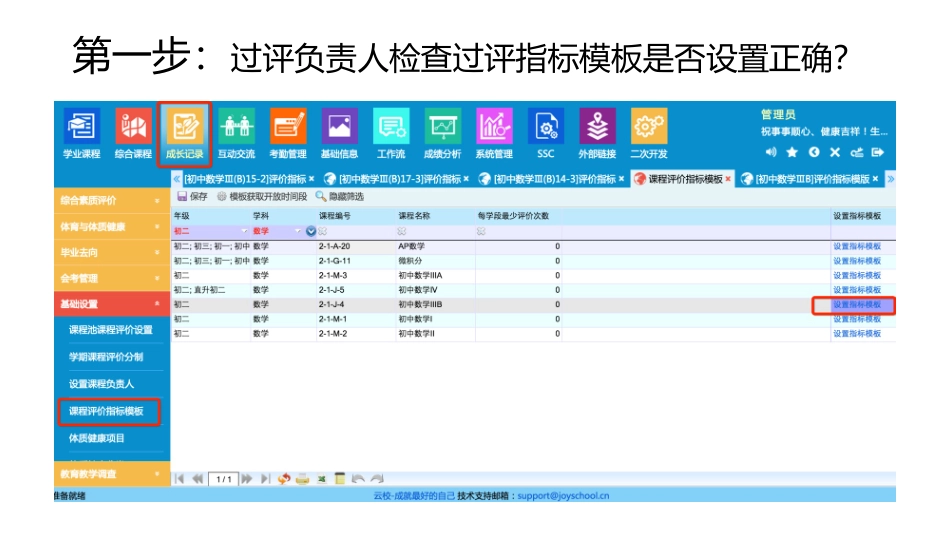The height and width of the screenshot is (535, 950).
Task: Open 体质健康项目 in sidebar
Action: pos(96,438)
